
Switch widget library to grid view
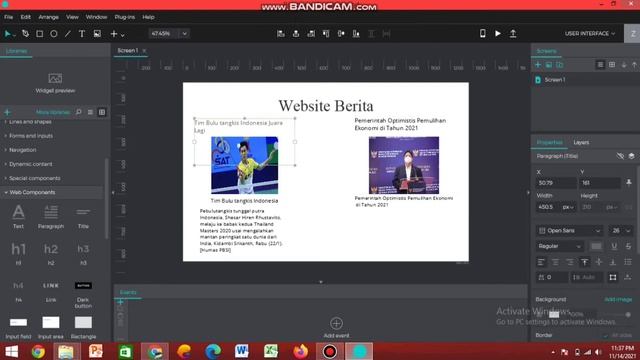(x=102, y=112)
